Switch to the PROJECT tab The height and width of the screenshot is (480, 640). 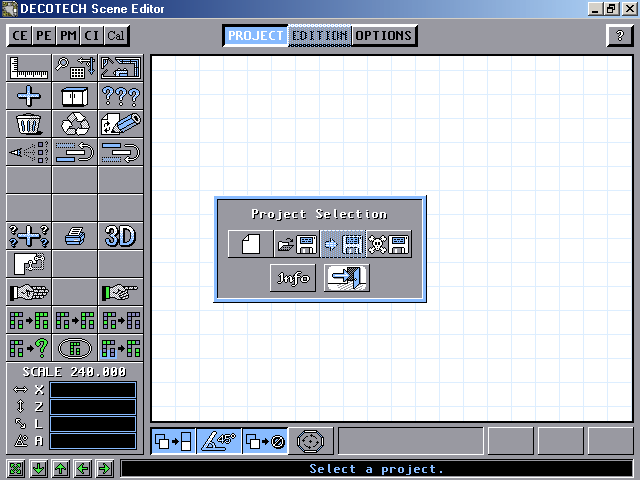click(256, 36)
